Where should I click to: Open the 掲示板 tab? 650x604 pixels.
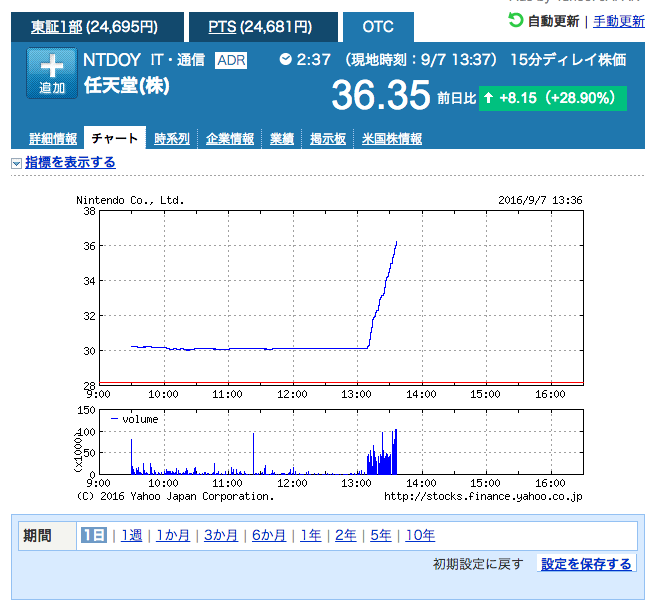327,138
